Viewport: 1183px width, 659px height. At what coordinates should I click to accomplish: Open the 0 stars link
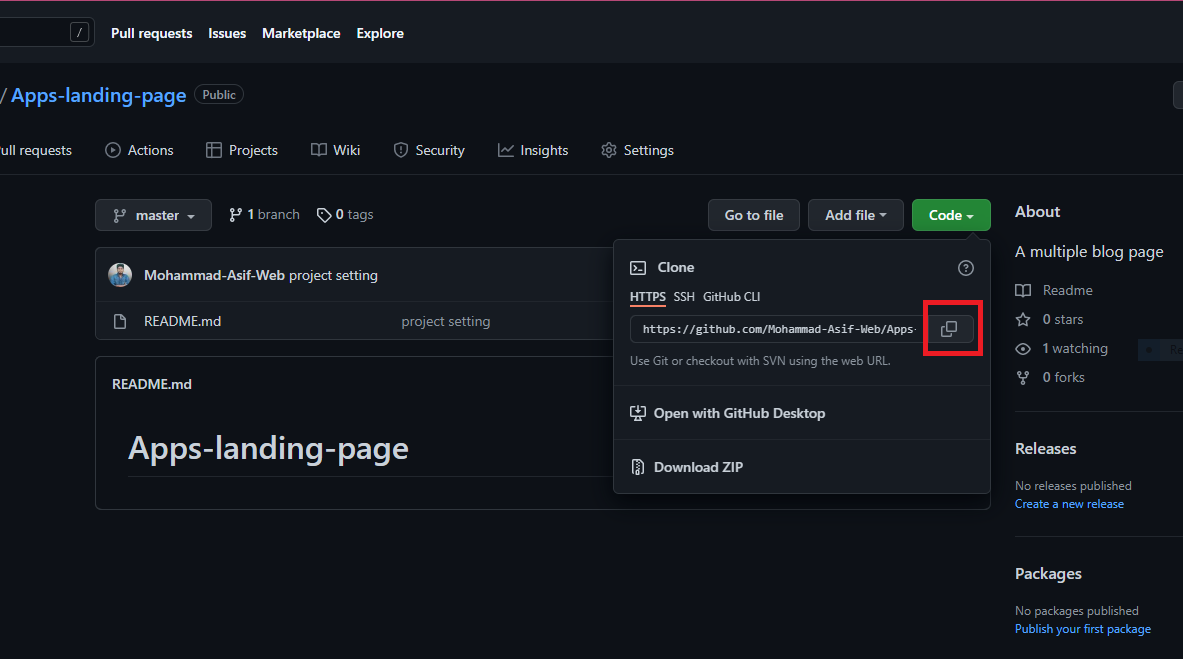pos(1063,319)
